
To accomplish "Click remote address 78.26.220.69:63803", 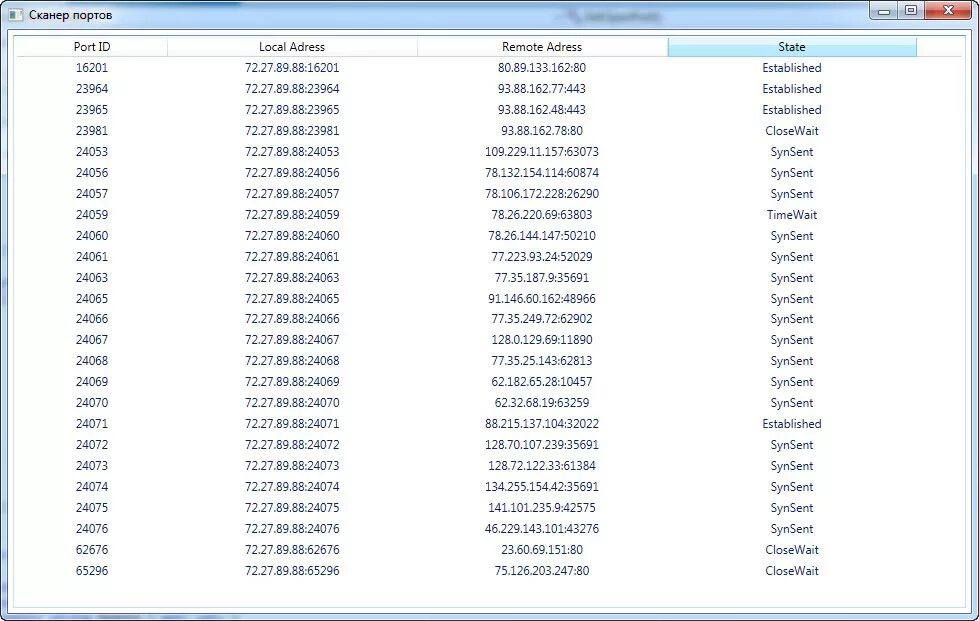I will coord(542,215).
